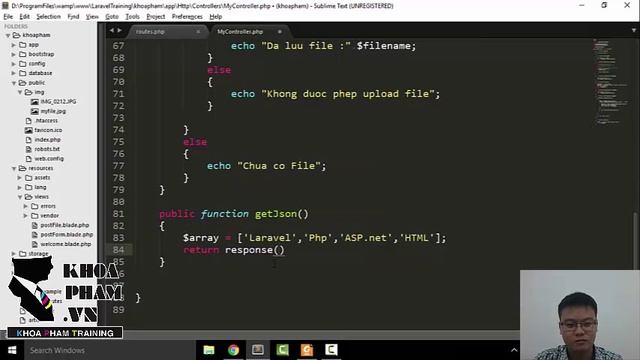Click line number 81 in the gutter
The width and height of the screenshot is (640, 360).
[118, 214]
